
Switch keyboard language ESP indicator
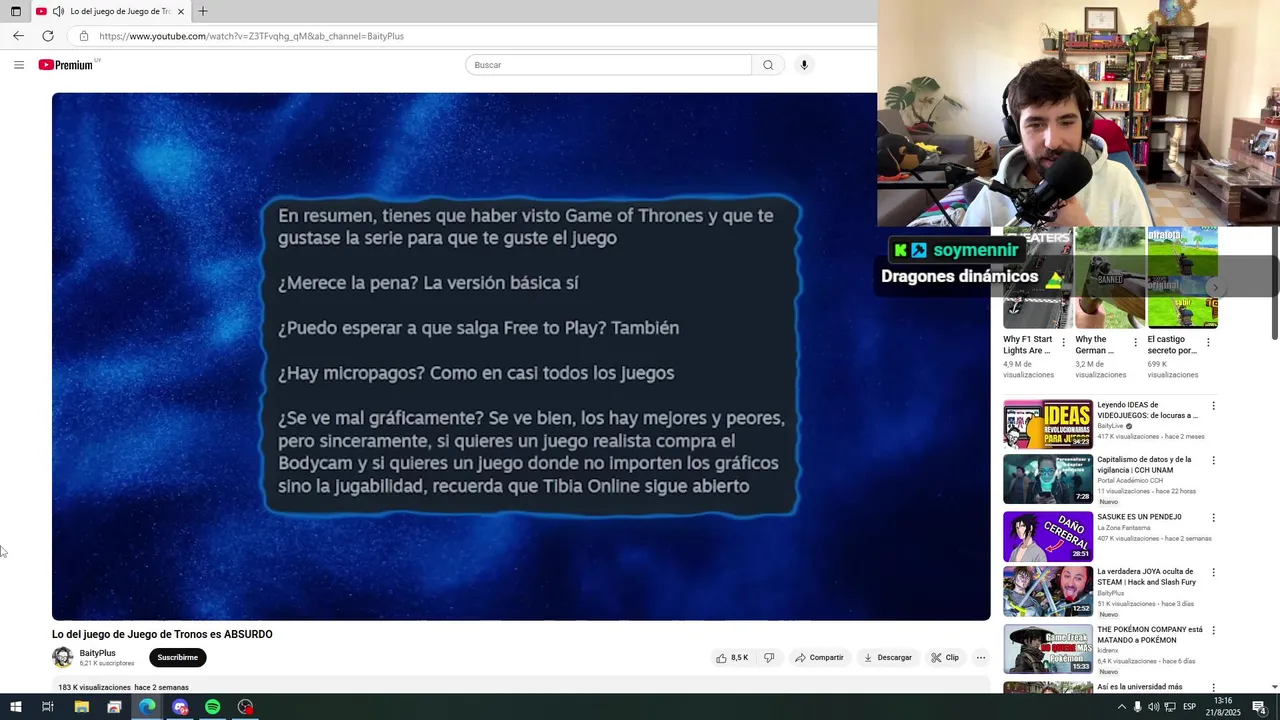coord(1189,707)
